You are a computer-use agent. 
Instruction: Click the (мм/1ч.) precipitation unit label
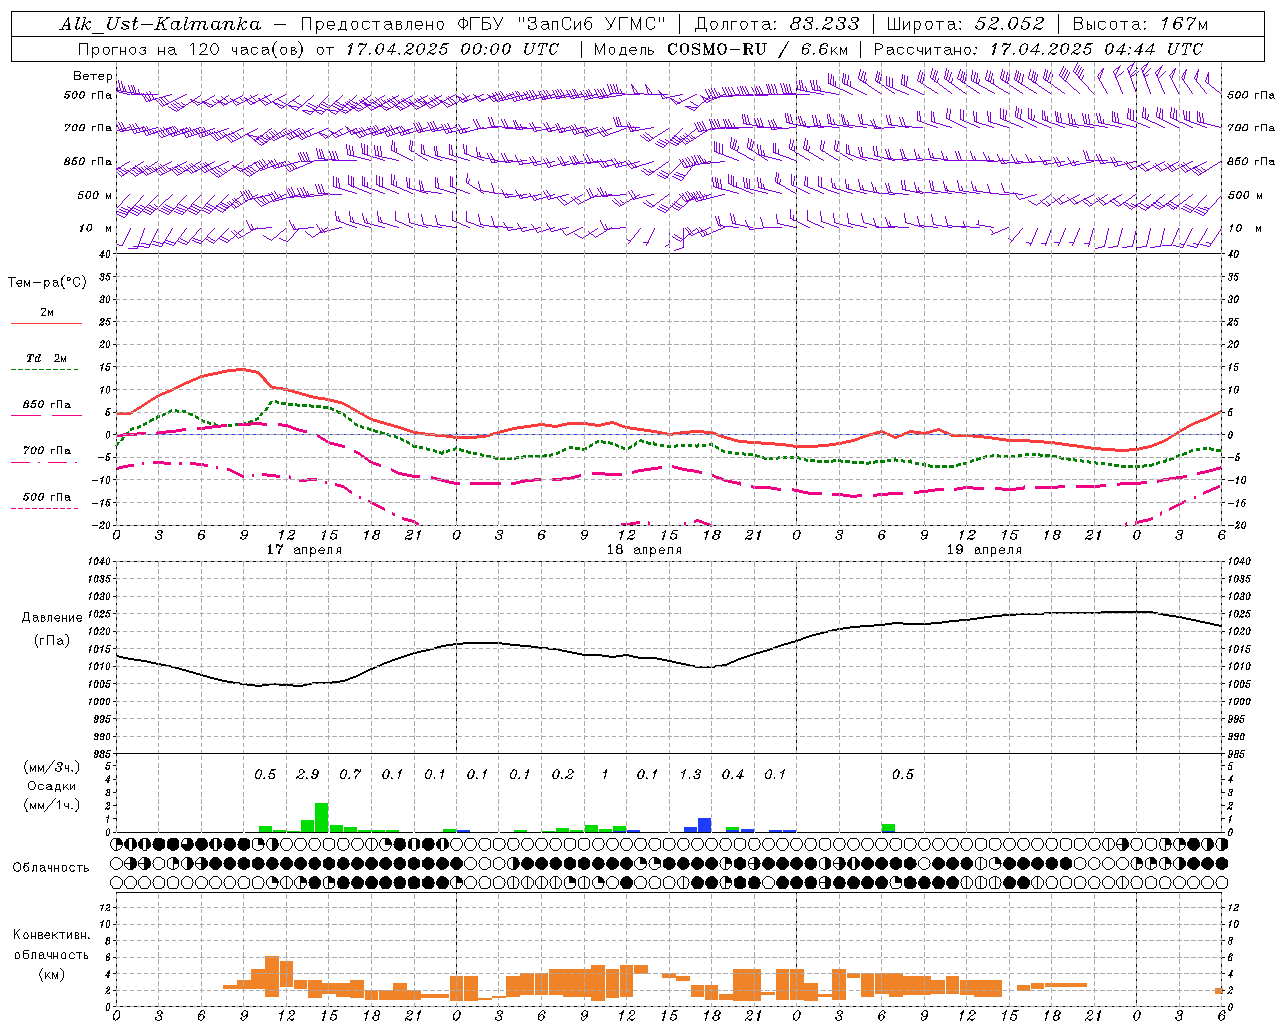[x=51, y=805]
